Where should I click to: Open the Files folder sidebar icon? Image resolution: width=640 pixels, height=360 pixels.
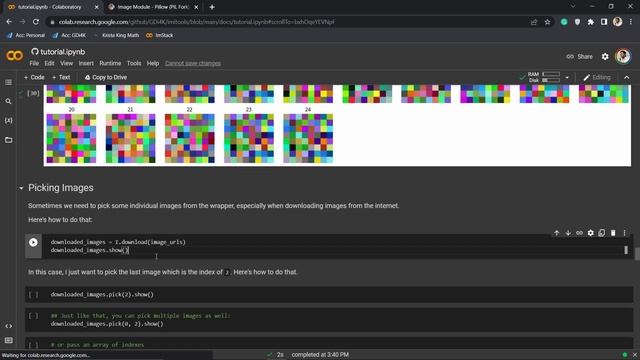point(8,140)
